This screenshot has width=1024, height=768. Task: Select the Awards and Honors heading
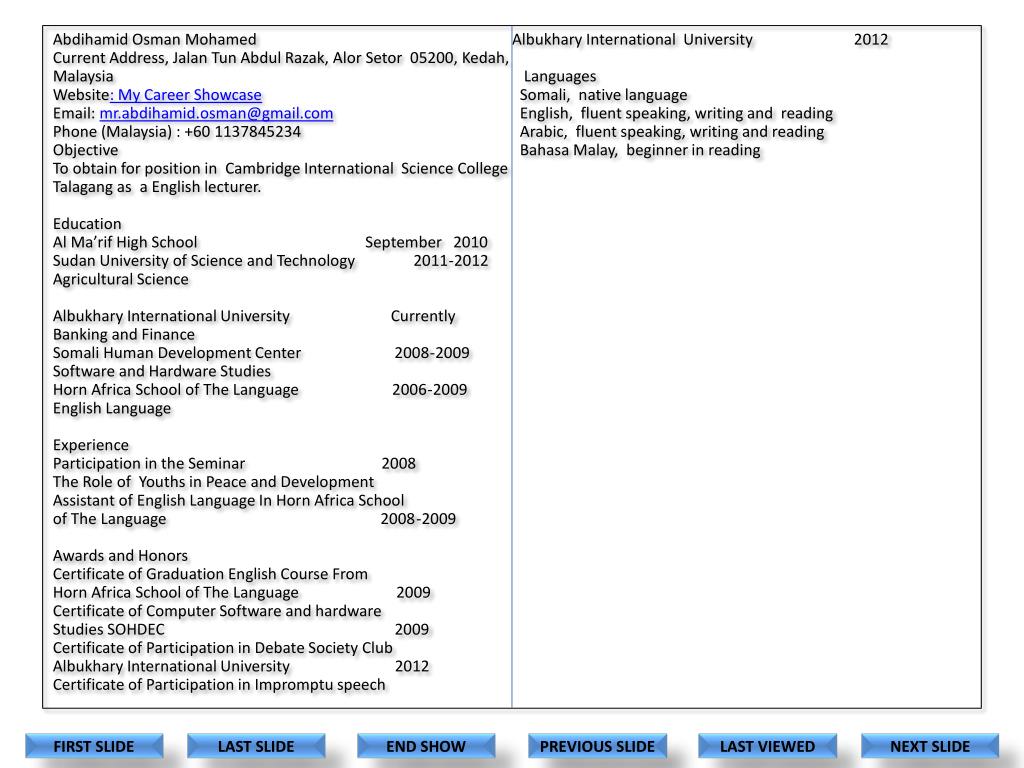click(x=120, y=555)
